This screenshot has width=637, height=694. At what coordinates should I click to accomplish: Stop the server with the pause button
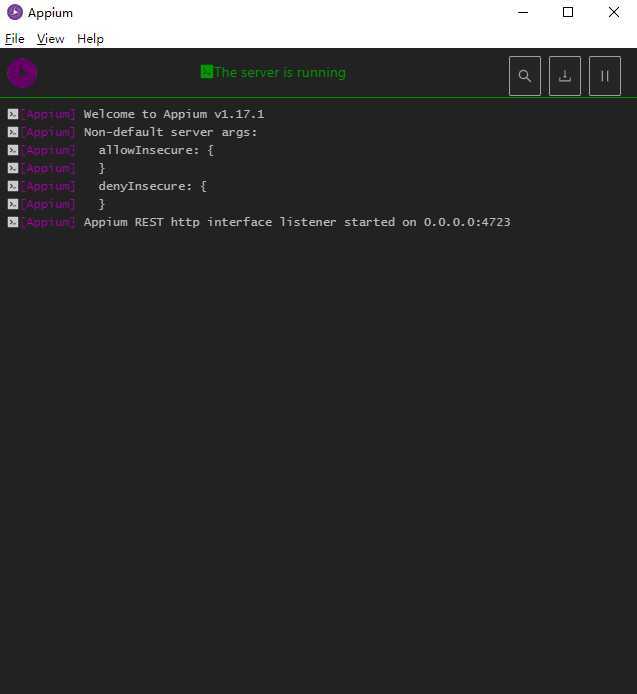coord(605,76)
